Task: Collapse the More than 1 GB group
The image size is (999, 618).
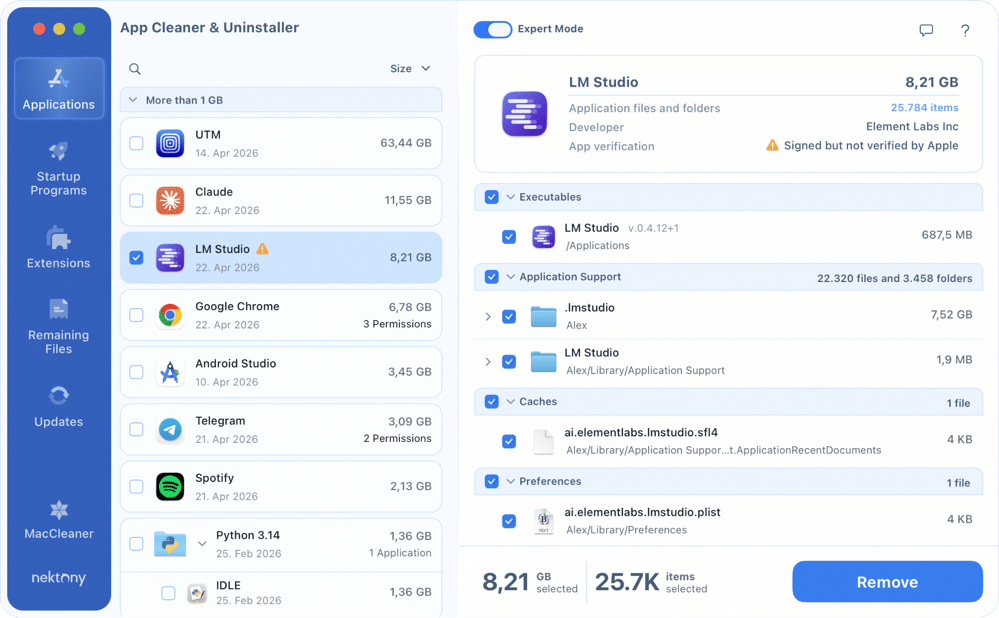Action: click(133, 100)
